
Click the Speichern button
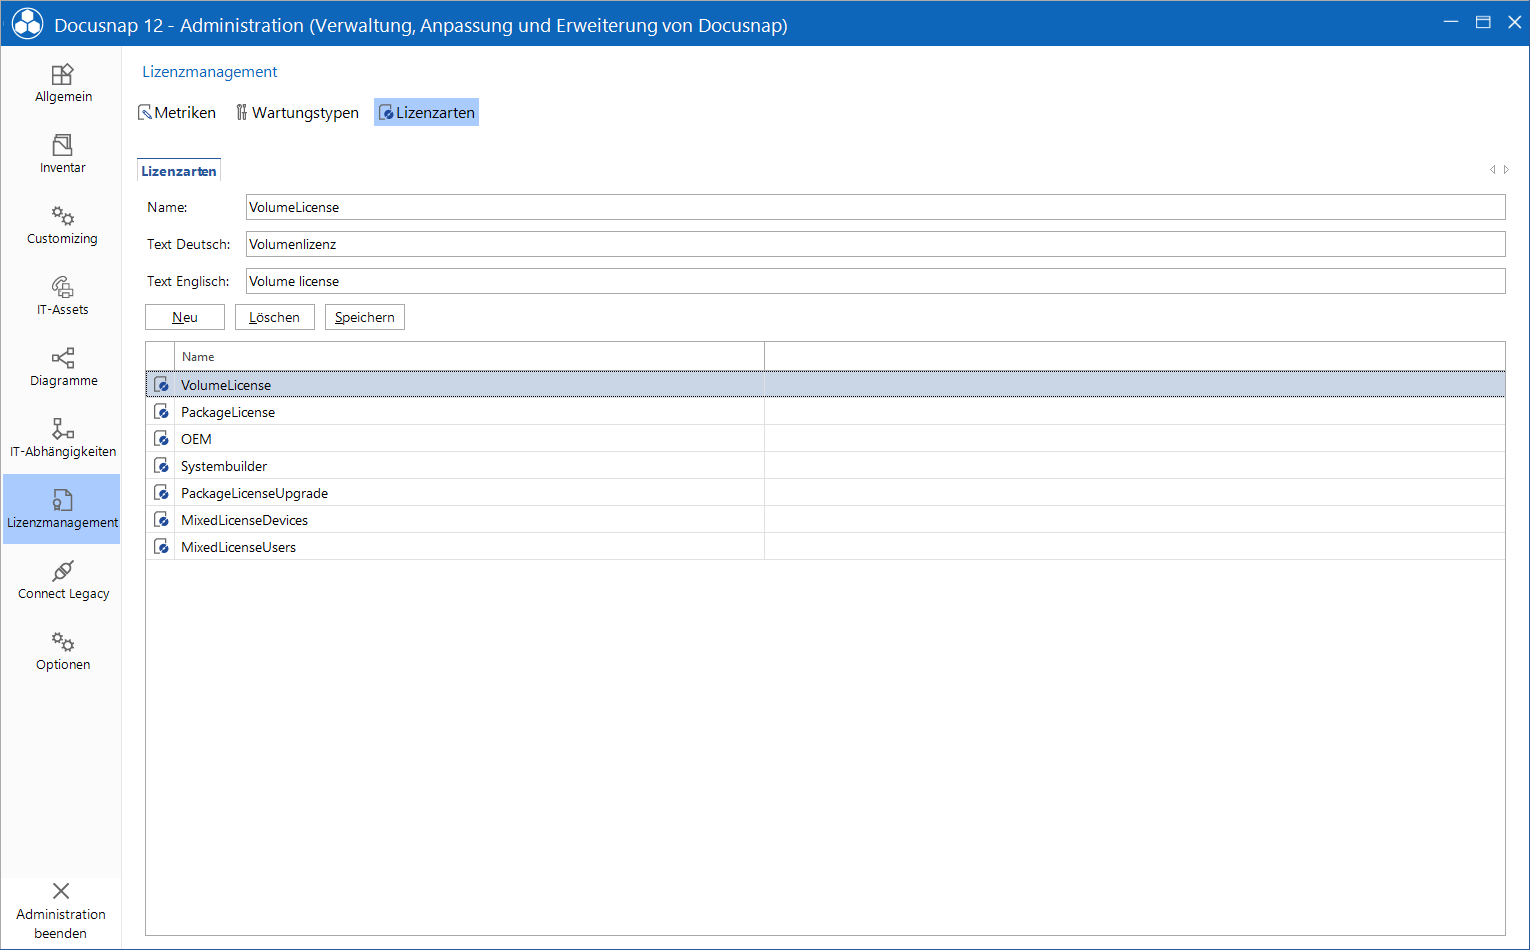(365, 317)
